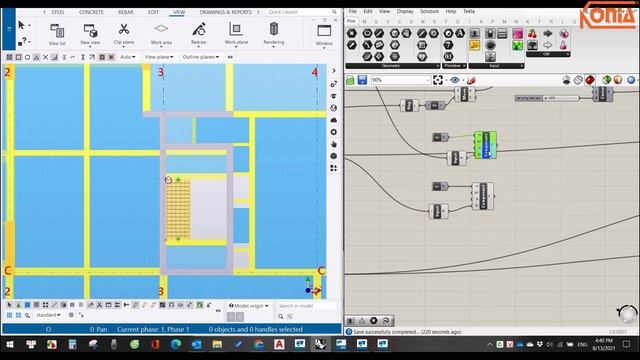Screen dimensions: 640x360
Task: Open AutoCAD from the taskbar
Action: click(x=279, y=345)
